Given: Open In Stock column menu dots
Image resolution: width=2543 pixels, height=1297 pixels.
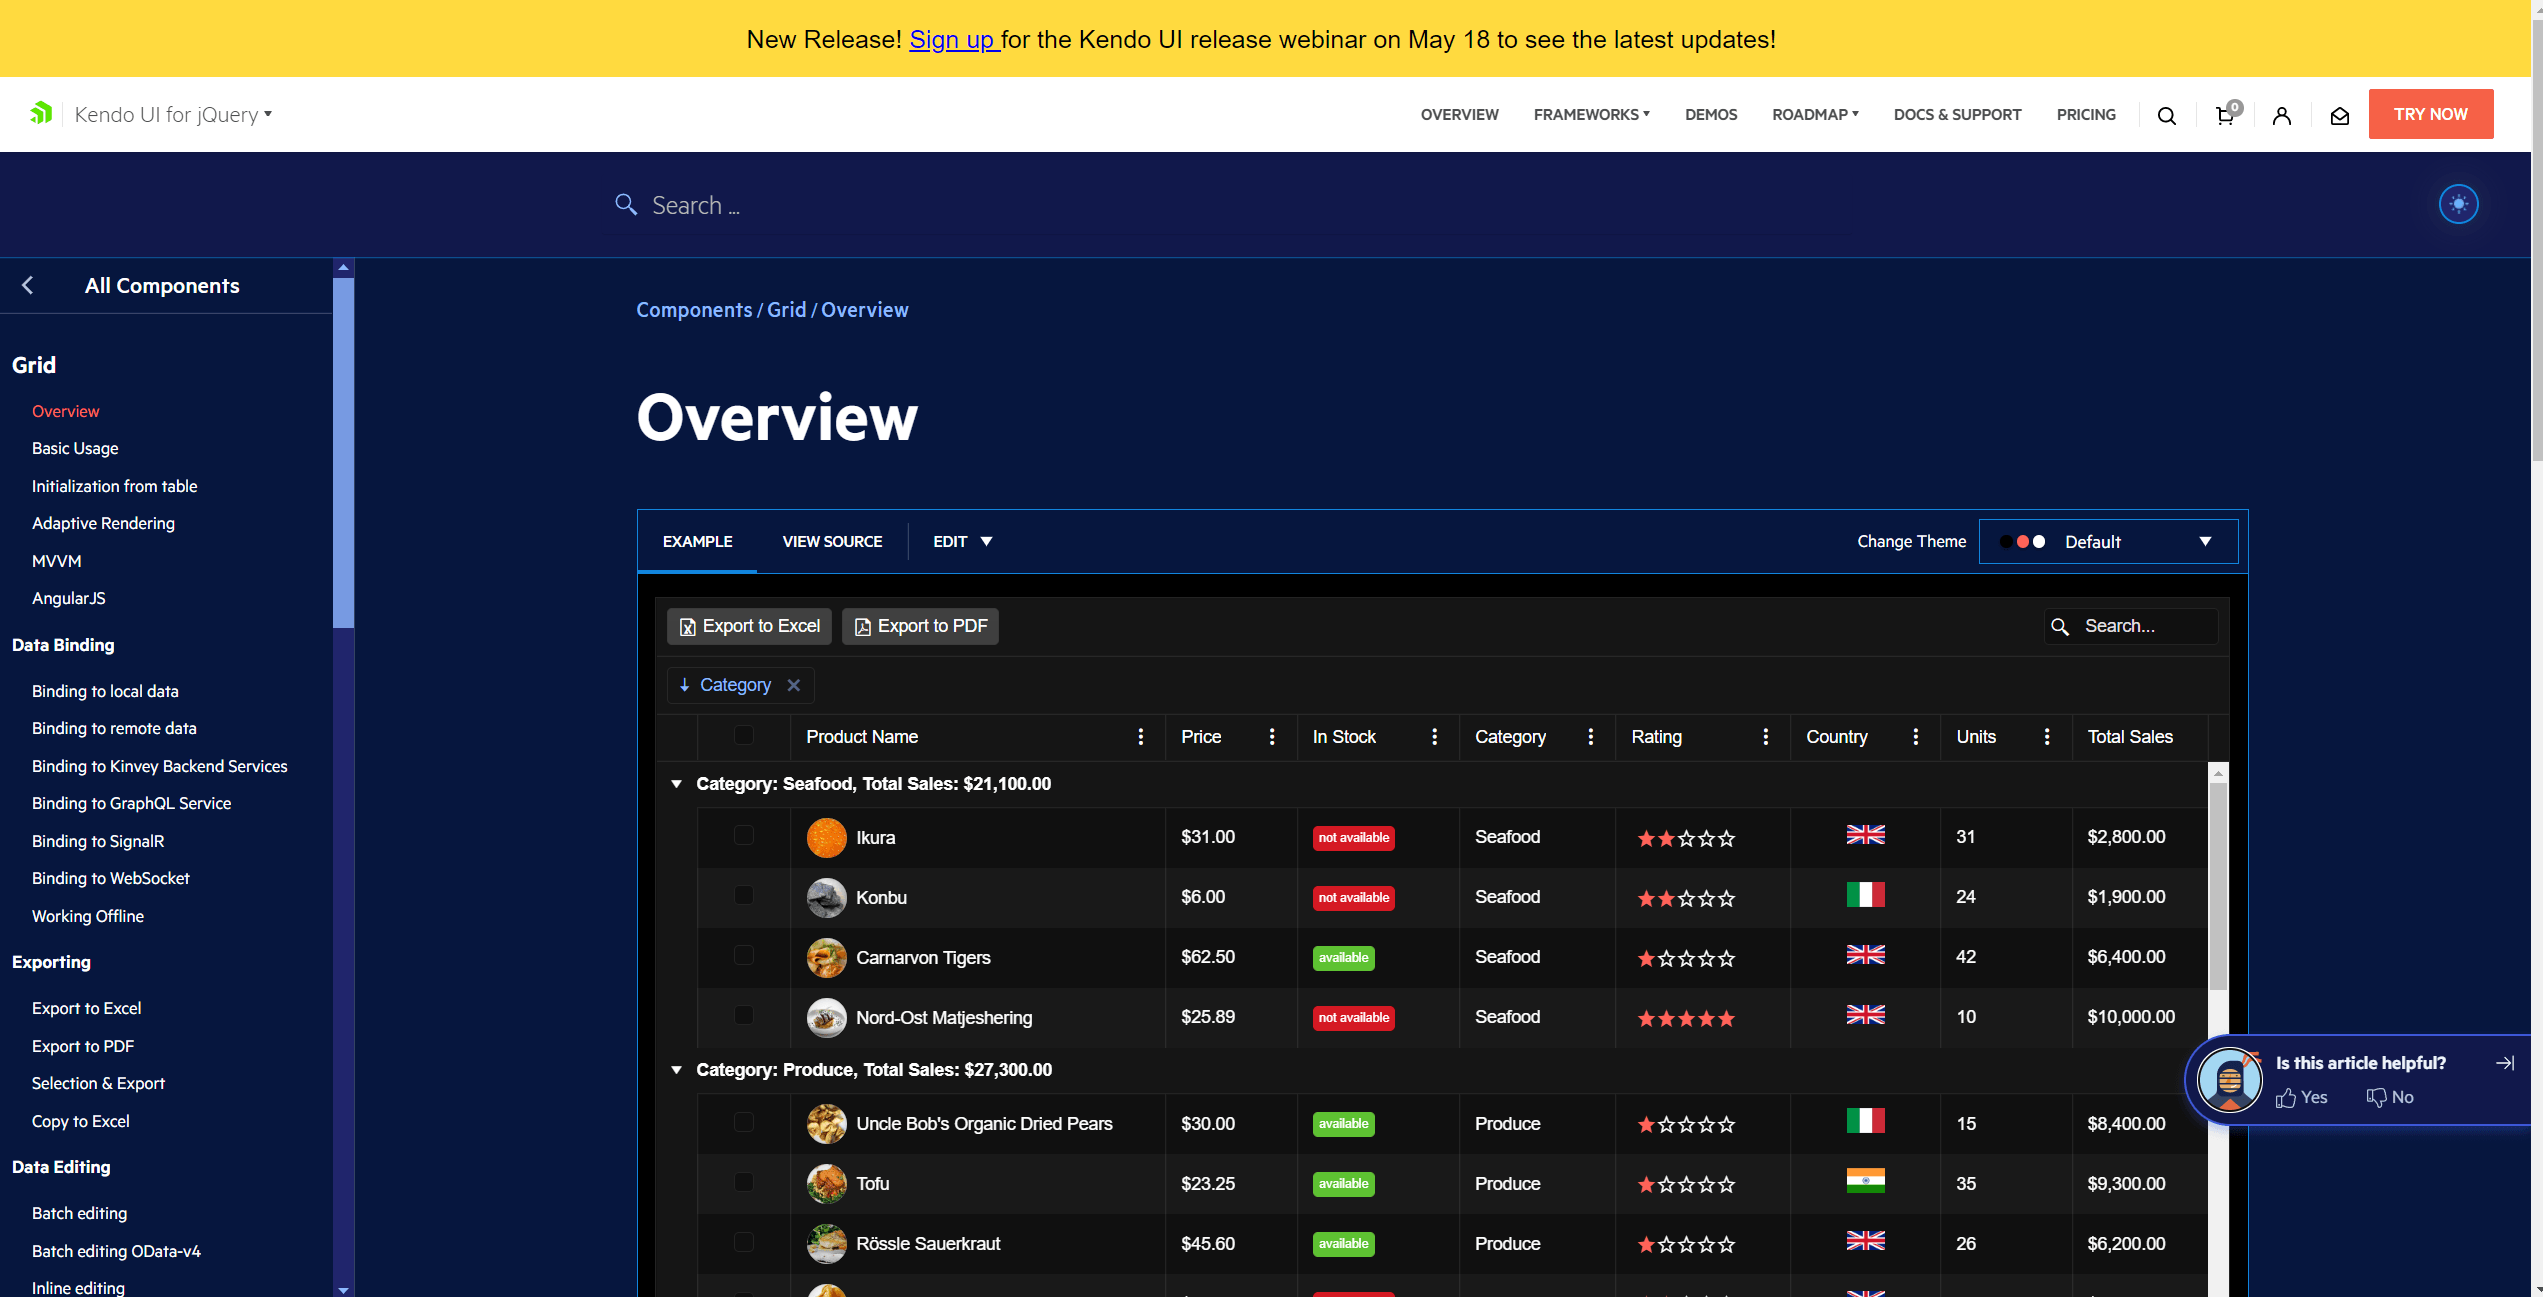Looking at the screenshot, I should [x=1434, y=737].
